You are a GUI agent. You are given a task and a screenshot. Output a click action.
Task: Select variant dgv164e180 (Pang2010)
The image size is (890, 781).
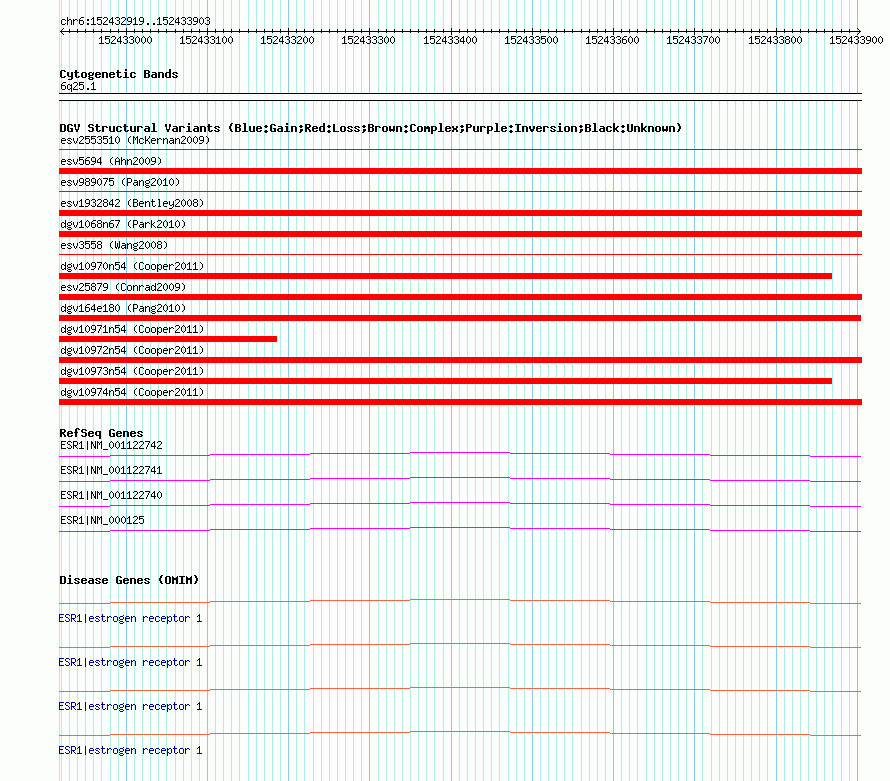[x=123, y=308]
